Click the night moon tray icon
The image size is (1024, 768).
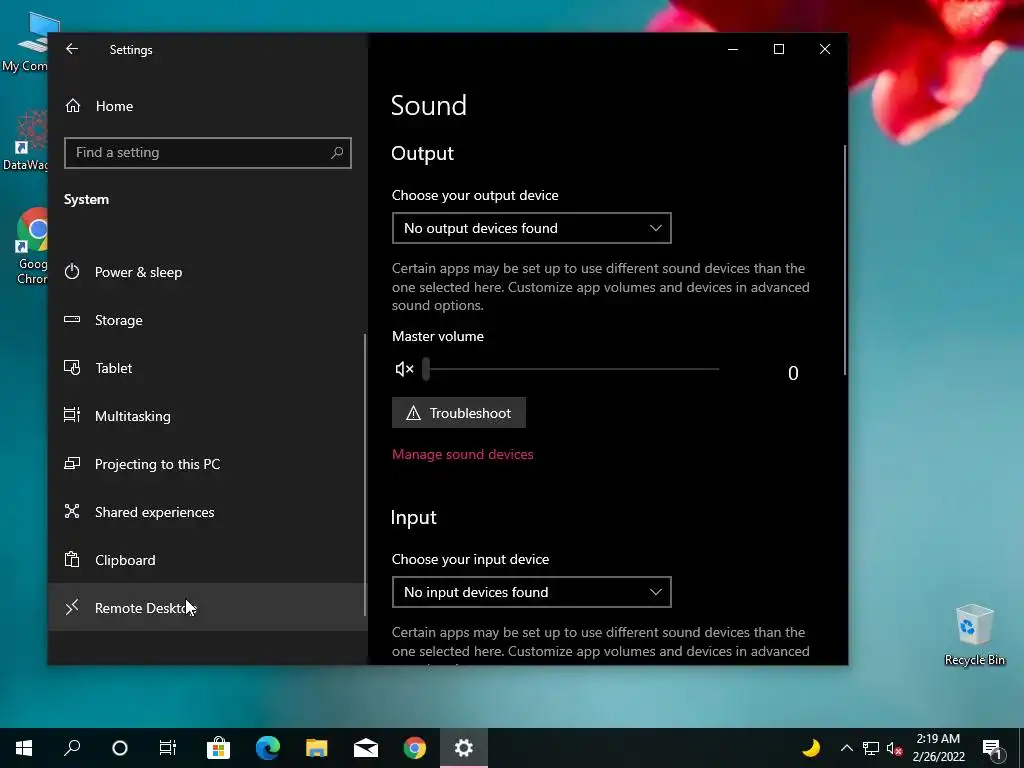click(x=811, y=748)
